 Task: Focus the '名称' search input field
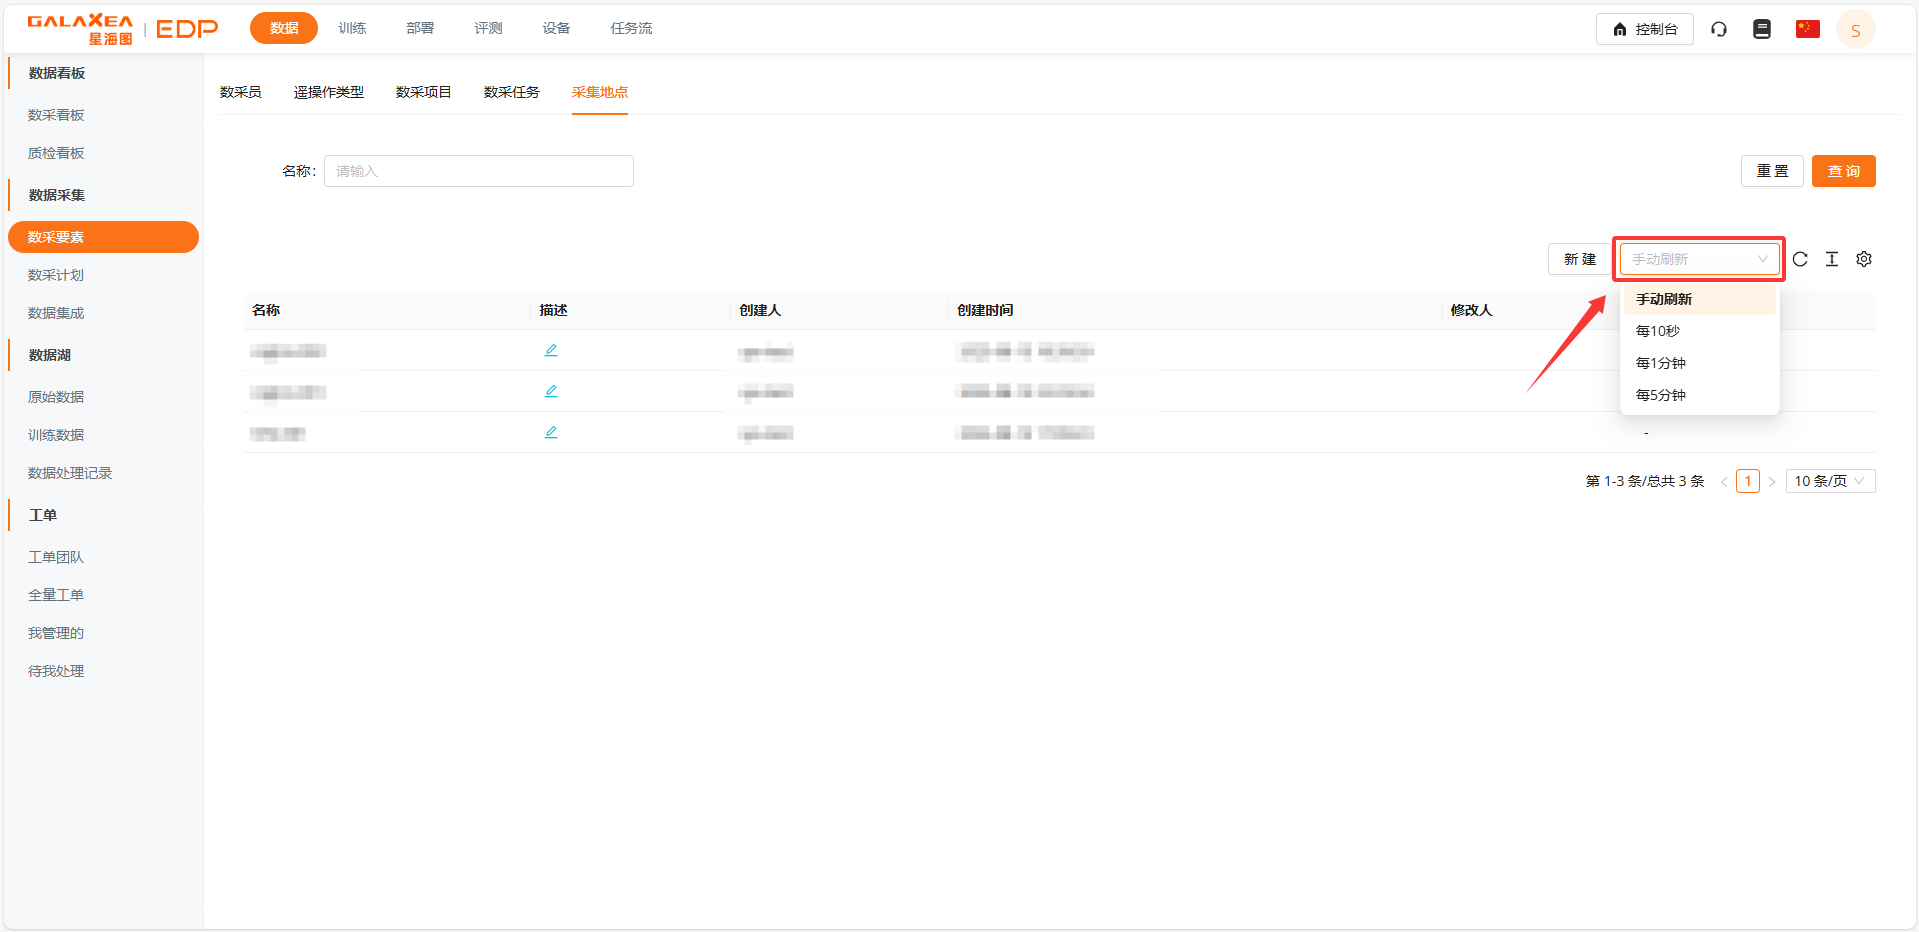[x=479, y=171]
